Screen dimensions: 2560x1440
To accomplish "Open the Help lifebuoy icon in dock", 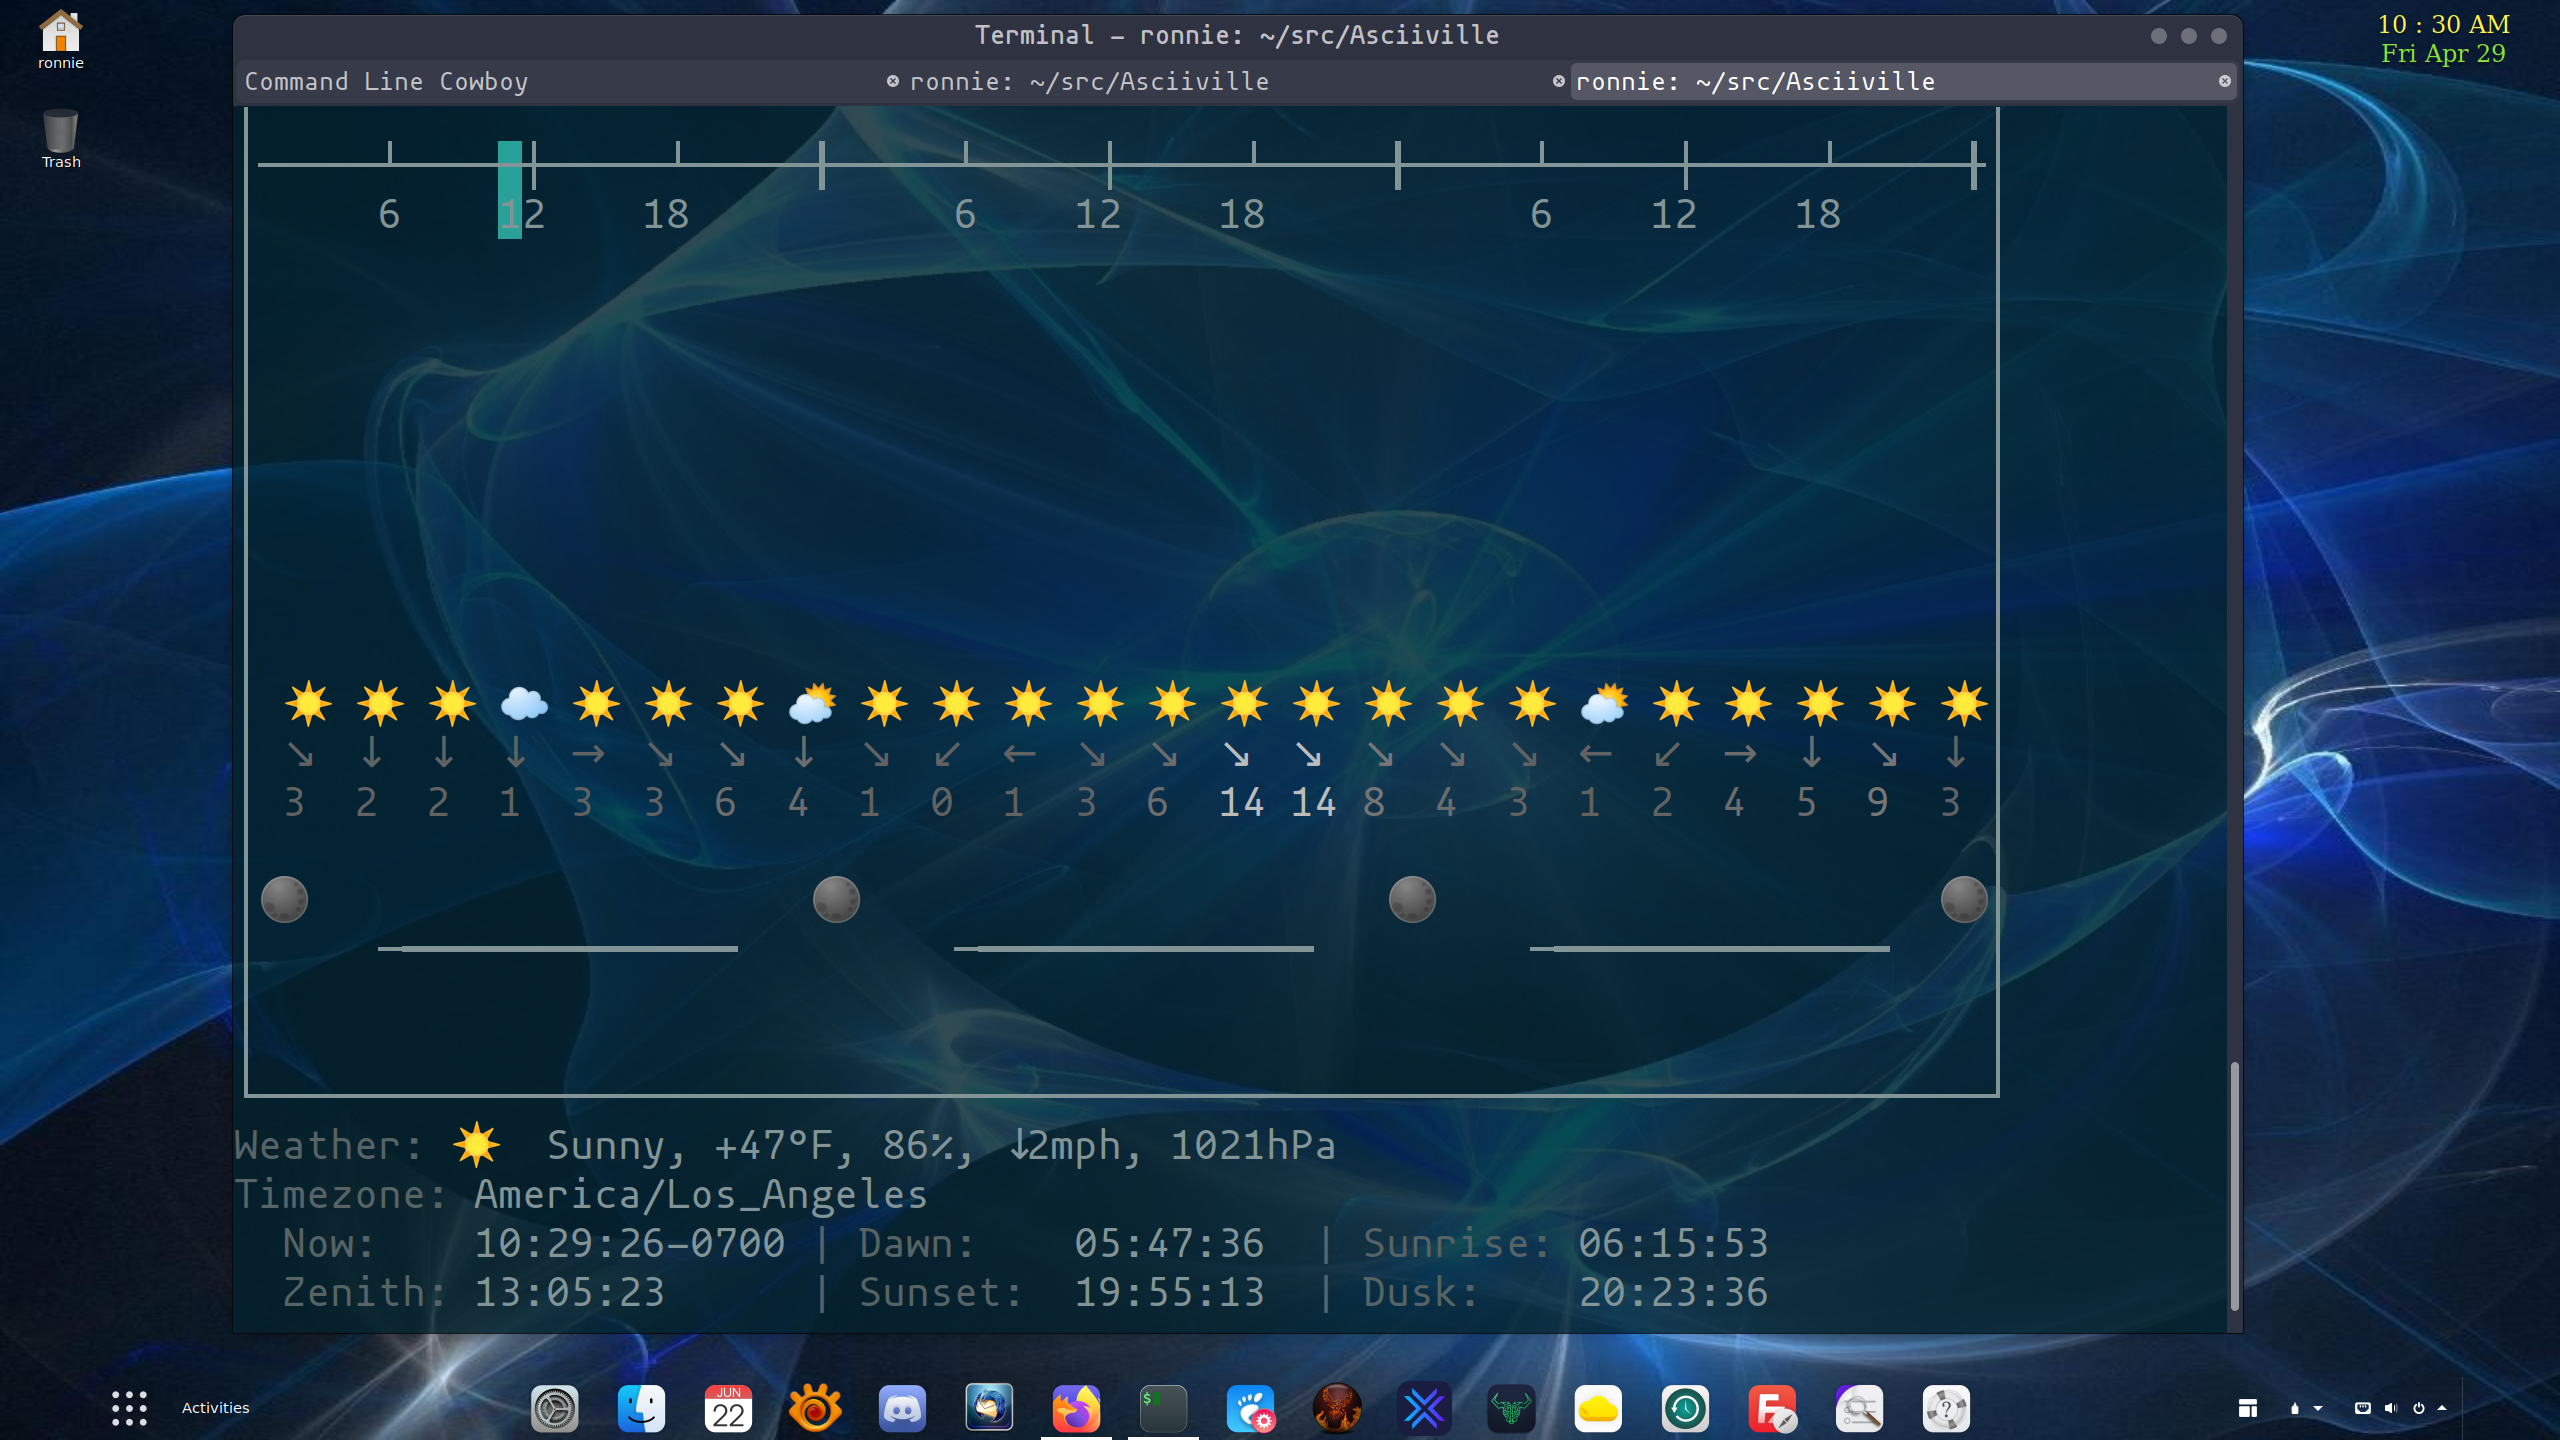I will pos(1946,1409).
